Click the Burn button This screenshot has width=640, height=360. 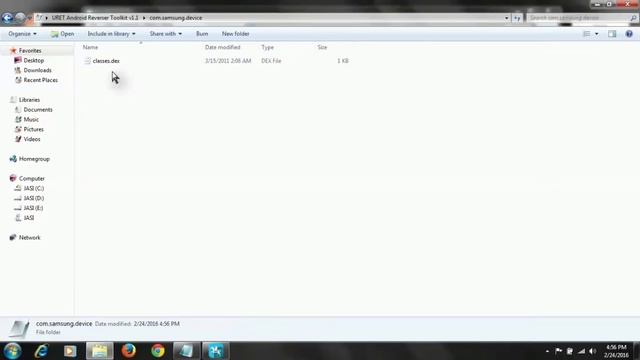pos(202,33)
